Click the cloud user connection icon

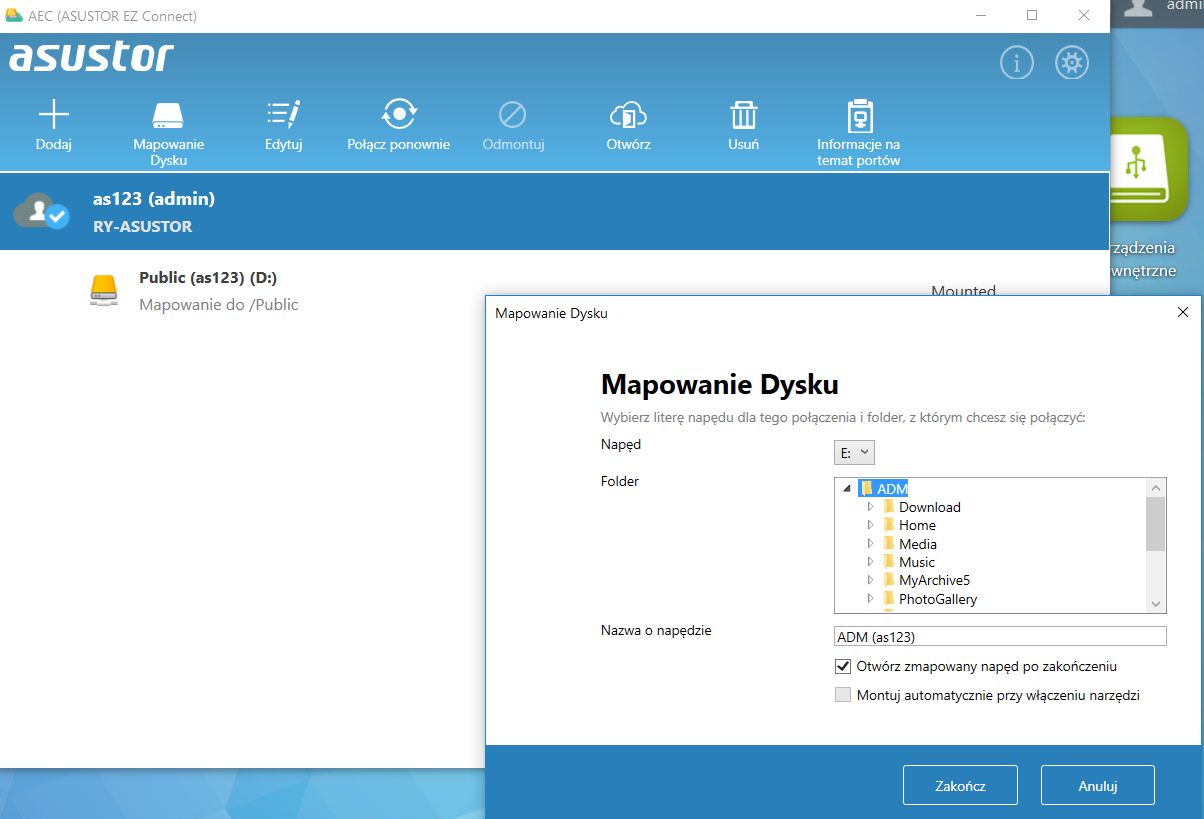pos(41,211)
